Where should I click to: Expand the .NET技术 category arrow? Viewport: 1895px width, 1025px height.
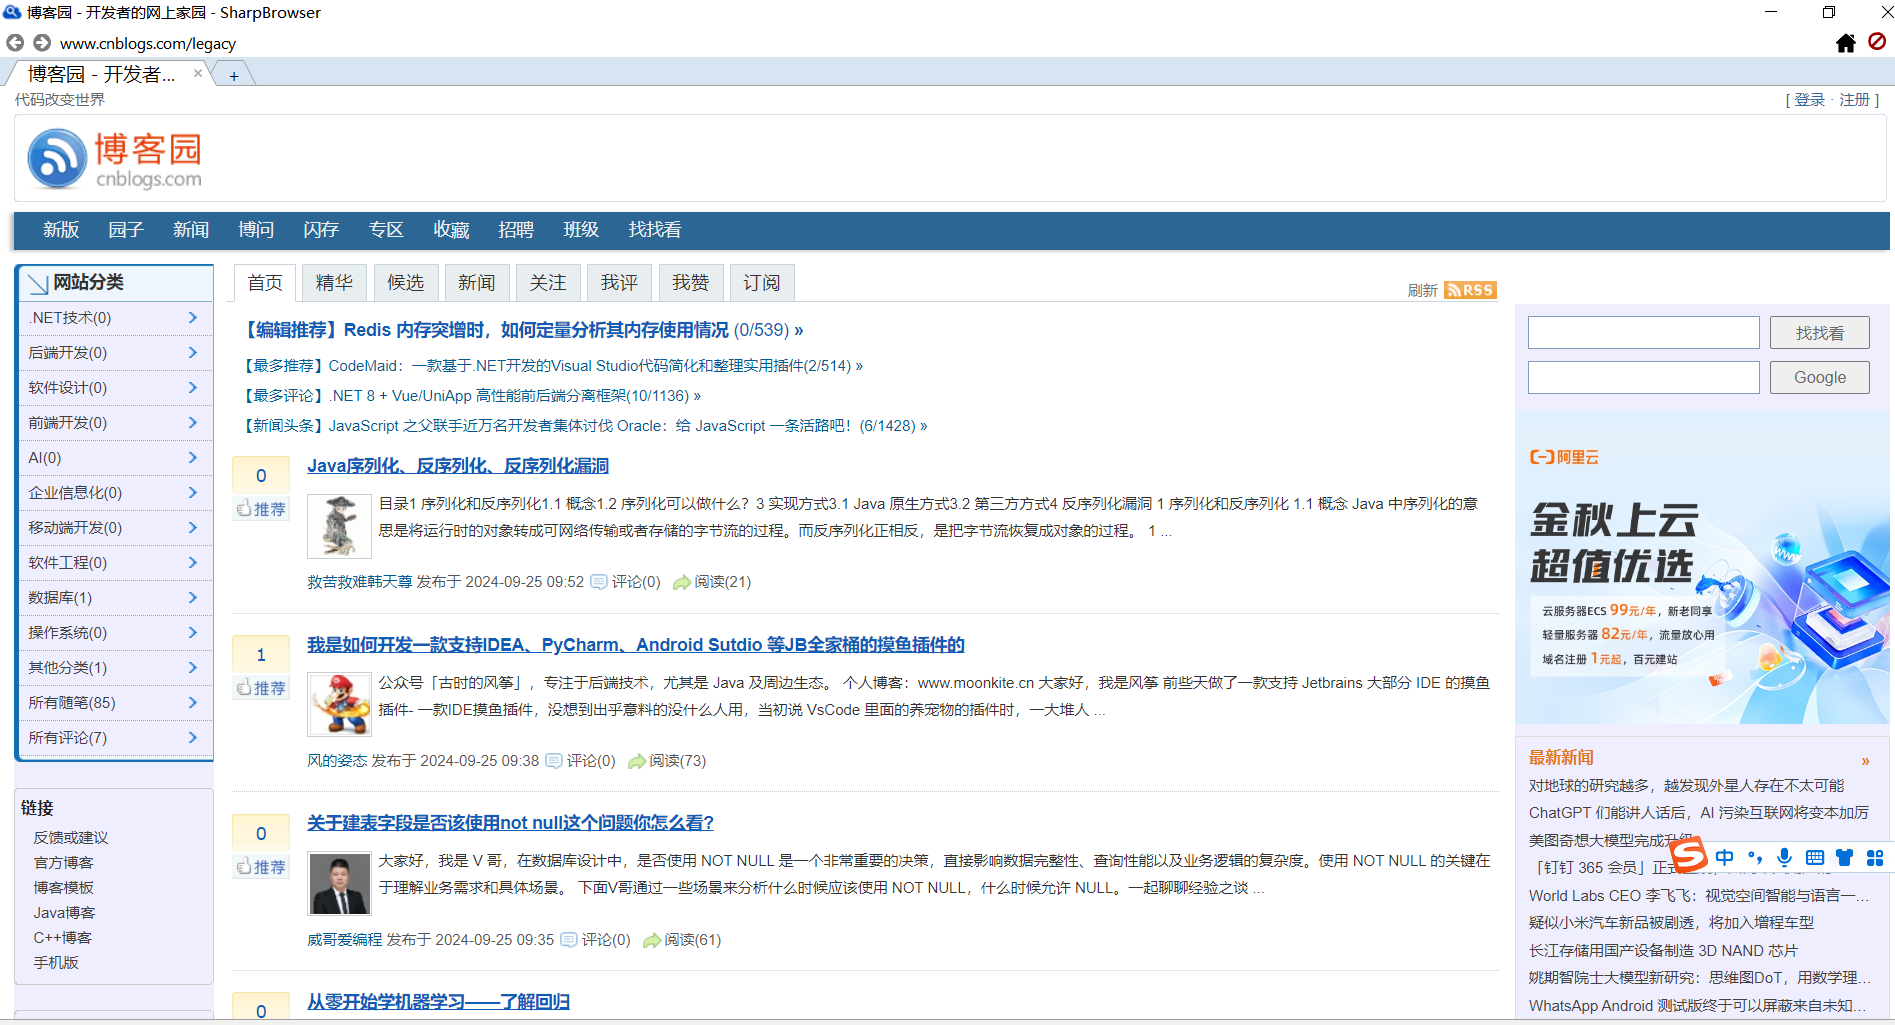(193, 317)
